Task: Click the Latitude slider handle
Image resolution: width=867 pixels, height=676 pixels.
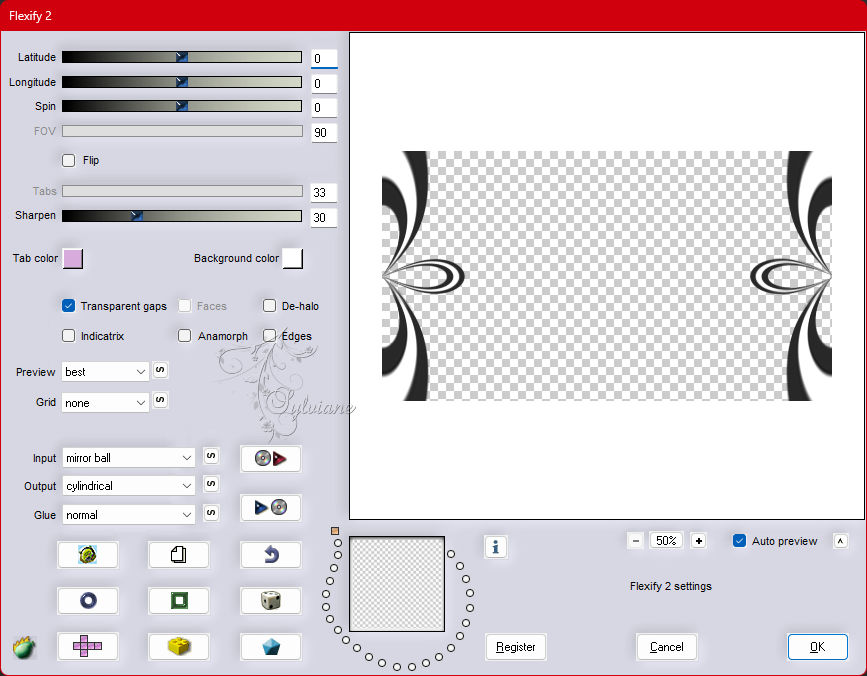Action: tap(182, 56)
